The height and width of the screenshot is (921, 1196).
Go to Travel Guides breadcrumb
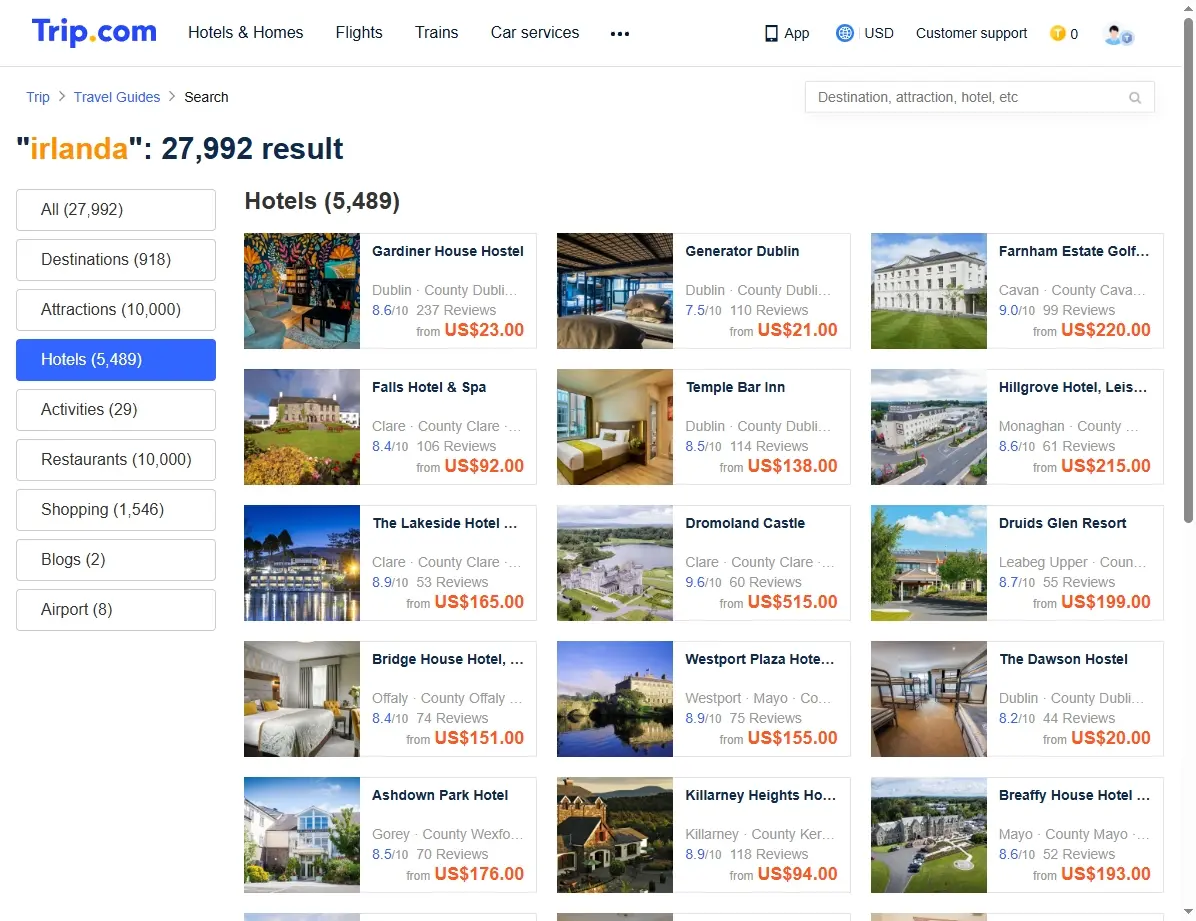pos(117,97)
